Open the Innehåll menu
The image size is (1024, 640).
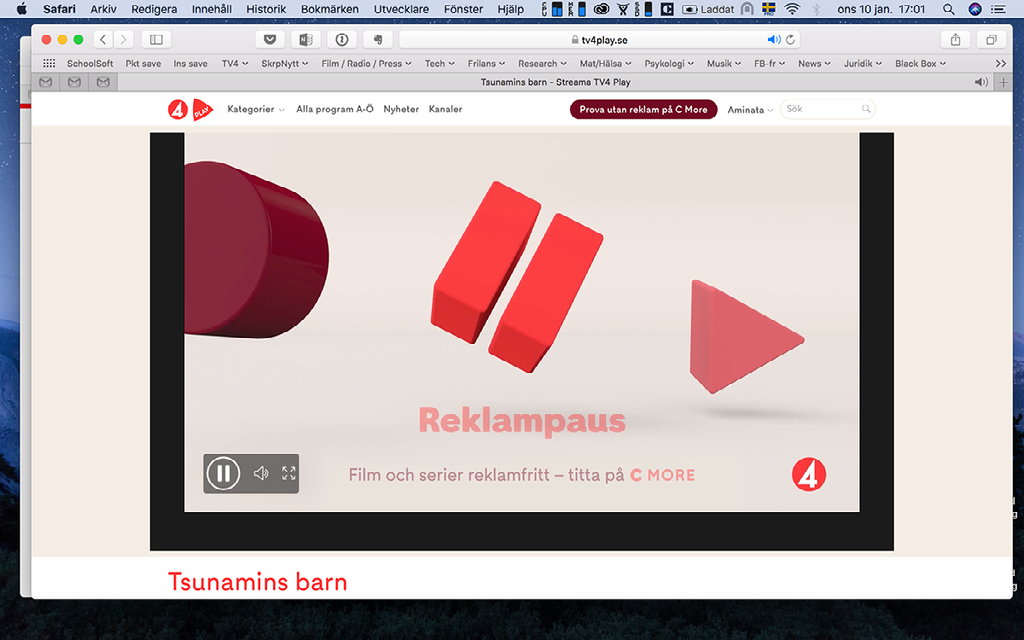[212, 9]
